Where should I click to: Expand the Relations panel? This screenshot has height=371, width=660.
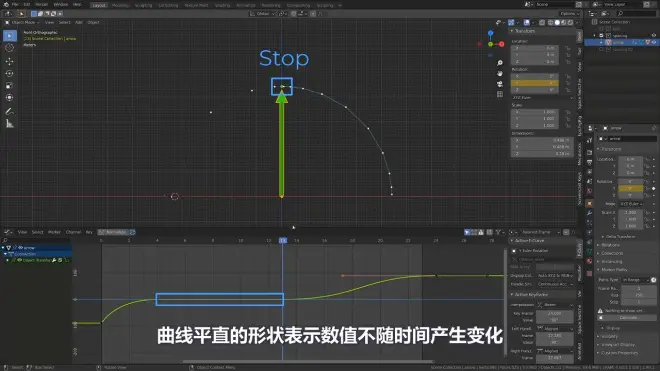pyautogui.click(x=610, y=245)
